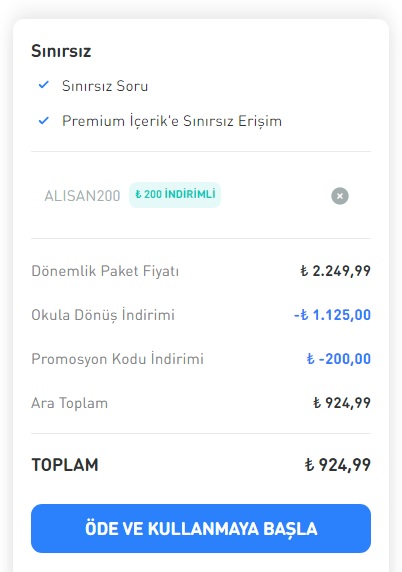Click the Ara Toplam ₺ 924,99 value
Screen dimensions: 402x572
342,403
